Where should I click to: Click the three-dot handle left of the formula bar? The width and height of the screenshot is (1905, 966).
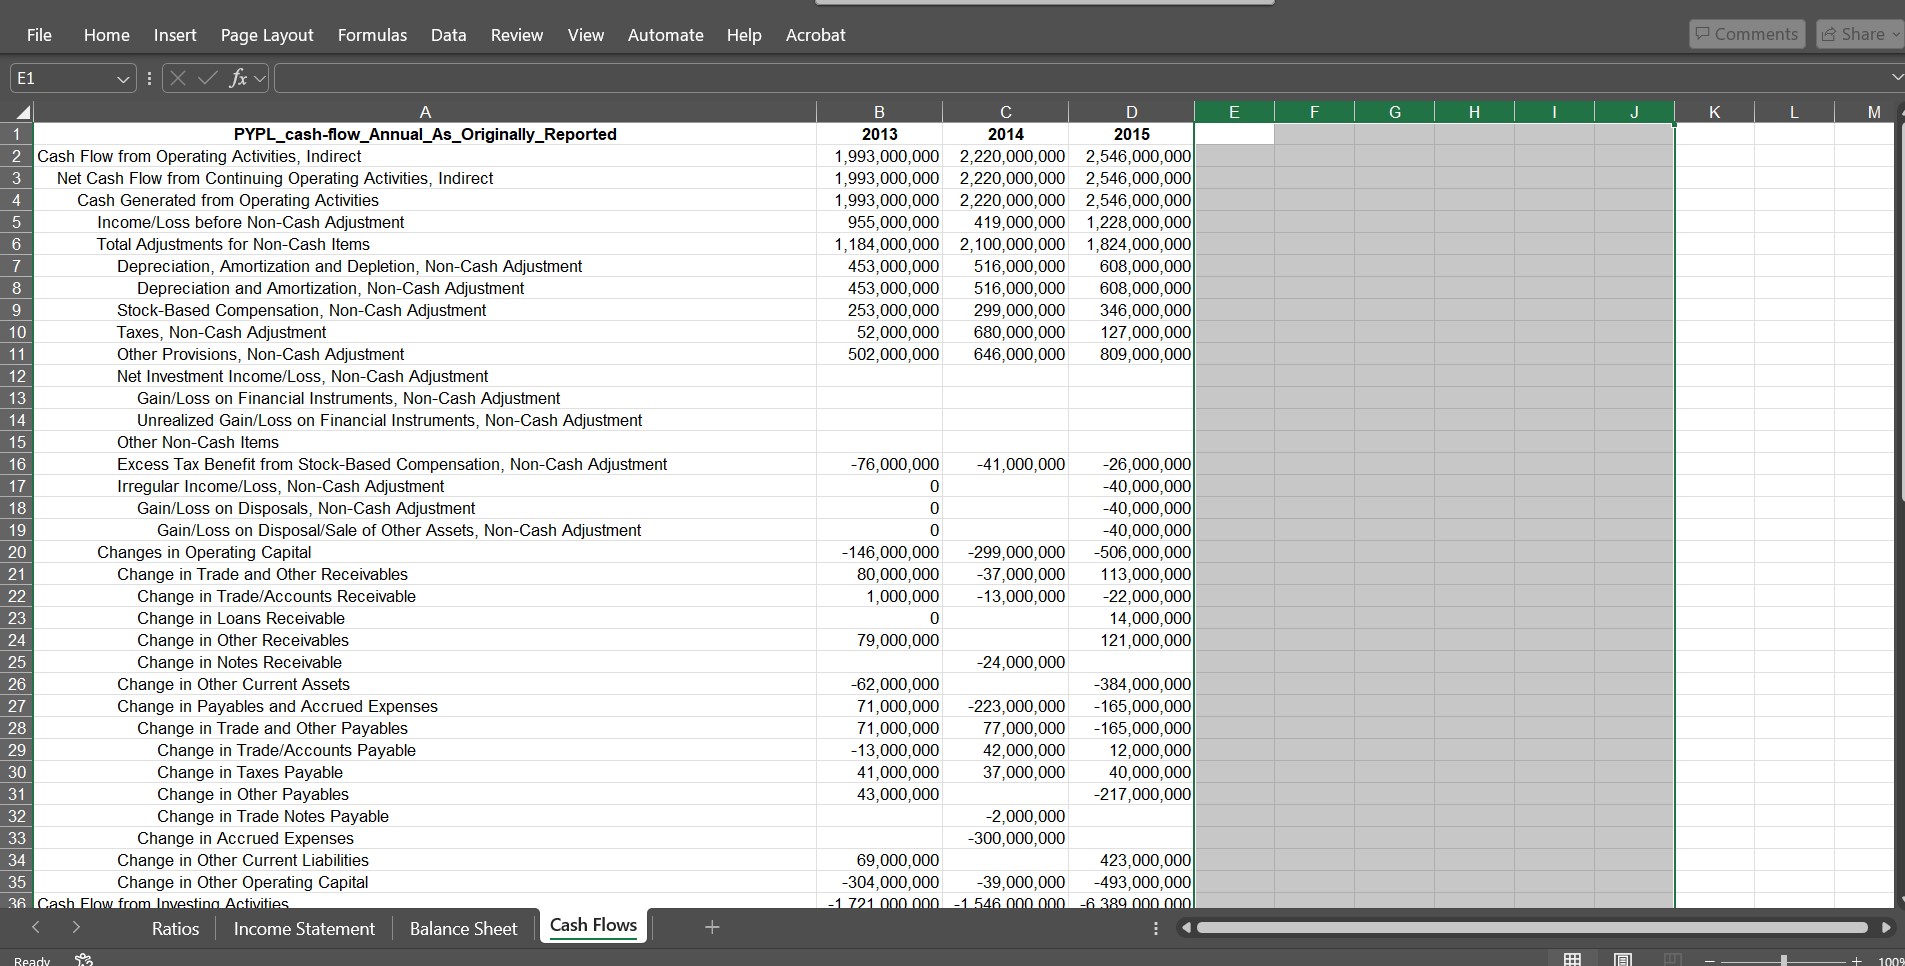pyautogui.click(x=149, y=78)
